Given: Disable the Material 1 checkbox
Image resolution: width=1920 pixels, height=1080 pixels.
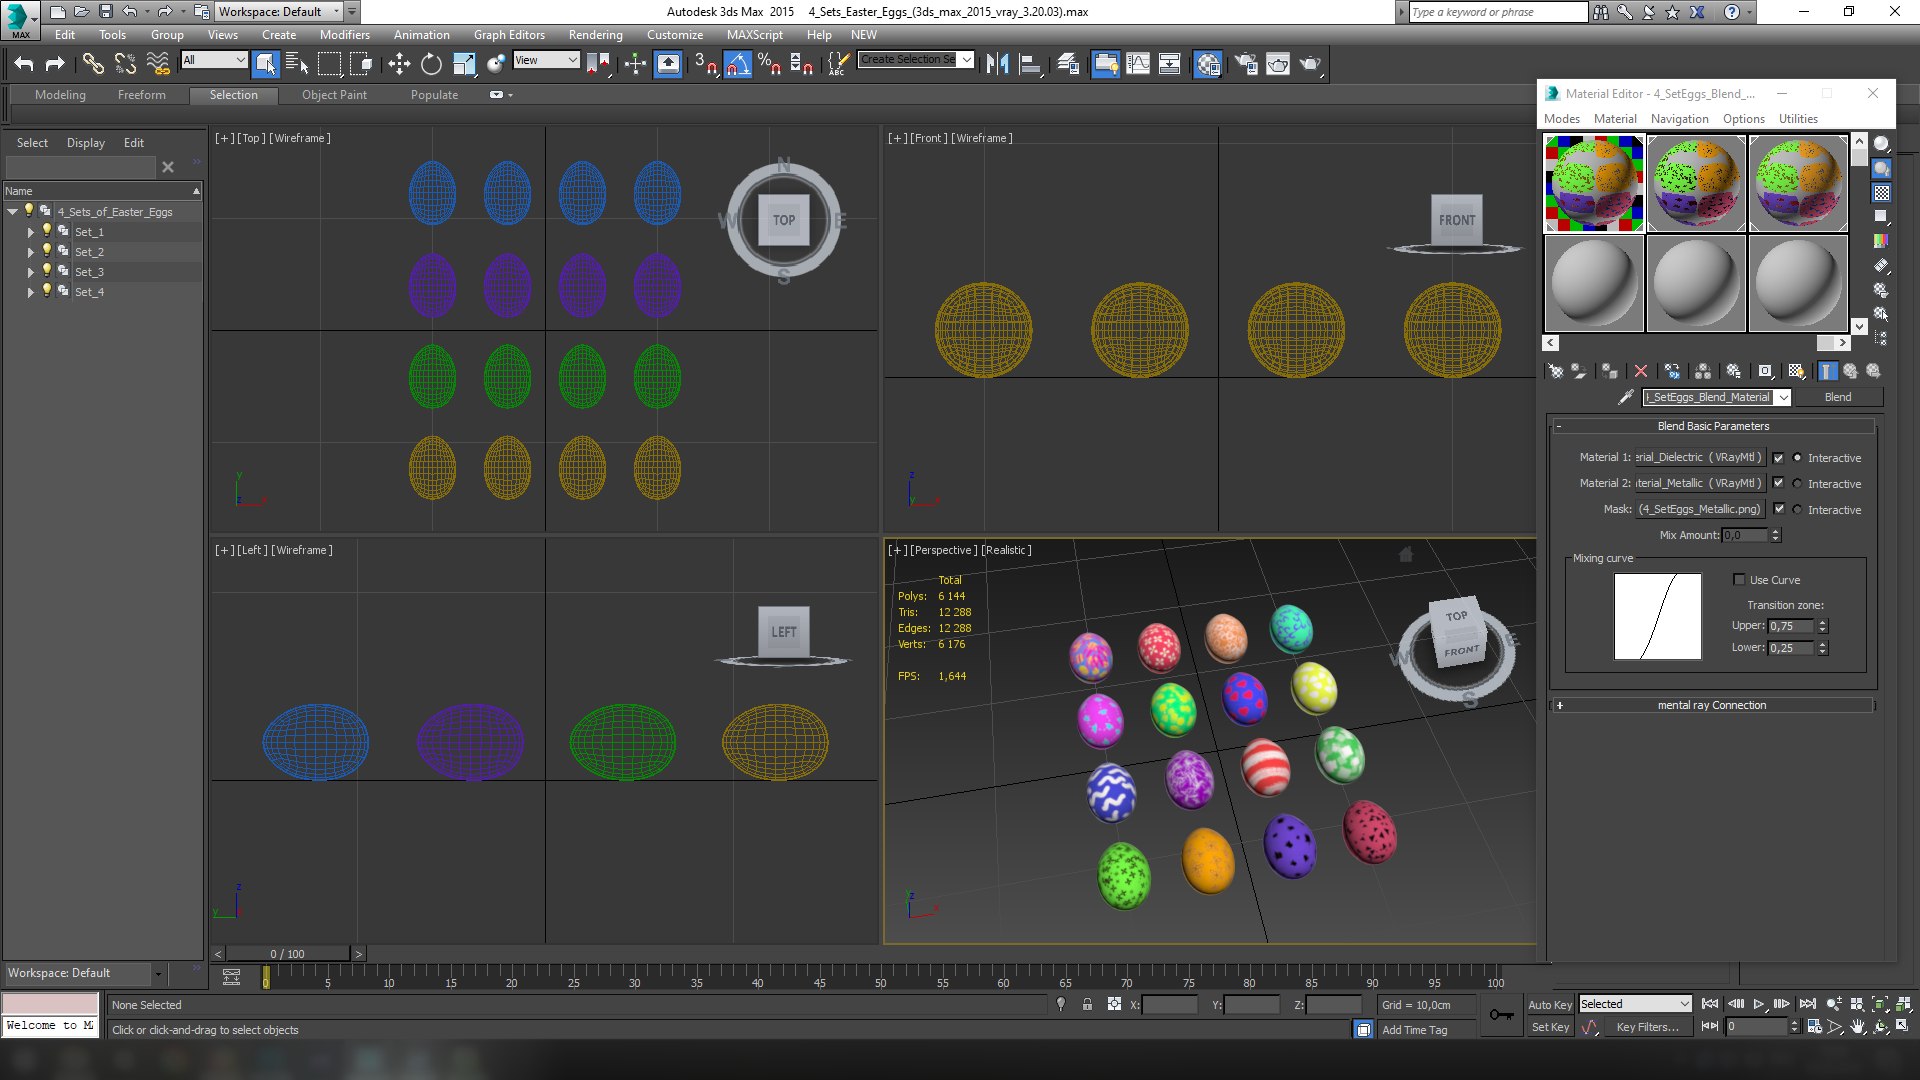Looking at the screenshot, I should click(1778, 458).
